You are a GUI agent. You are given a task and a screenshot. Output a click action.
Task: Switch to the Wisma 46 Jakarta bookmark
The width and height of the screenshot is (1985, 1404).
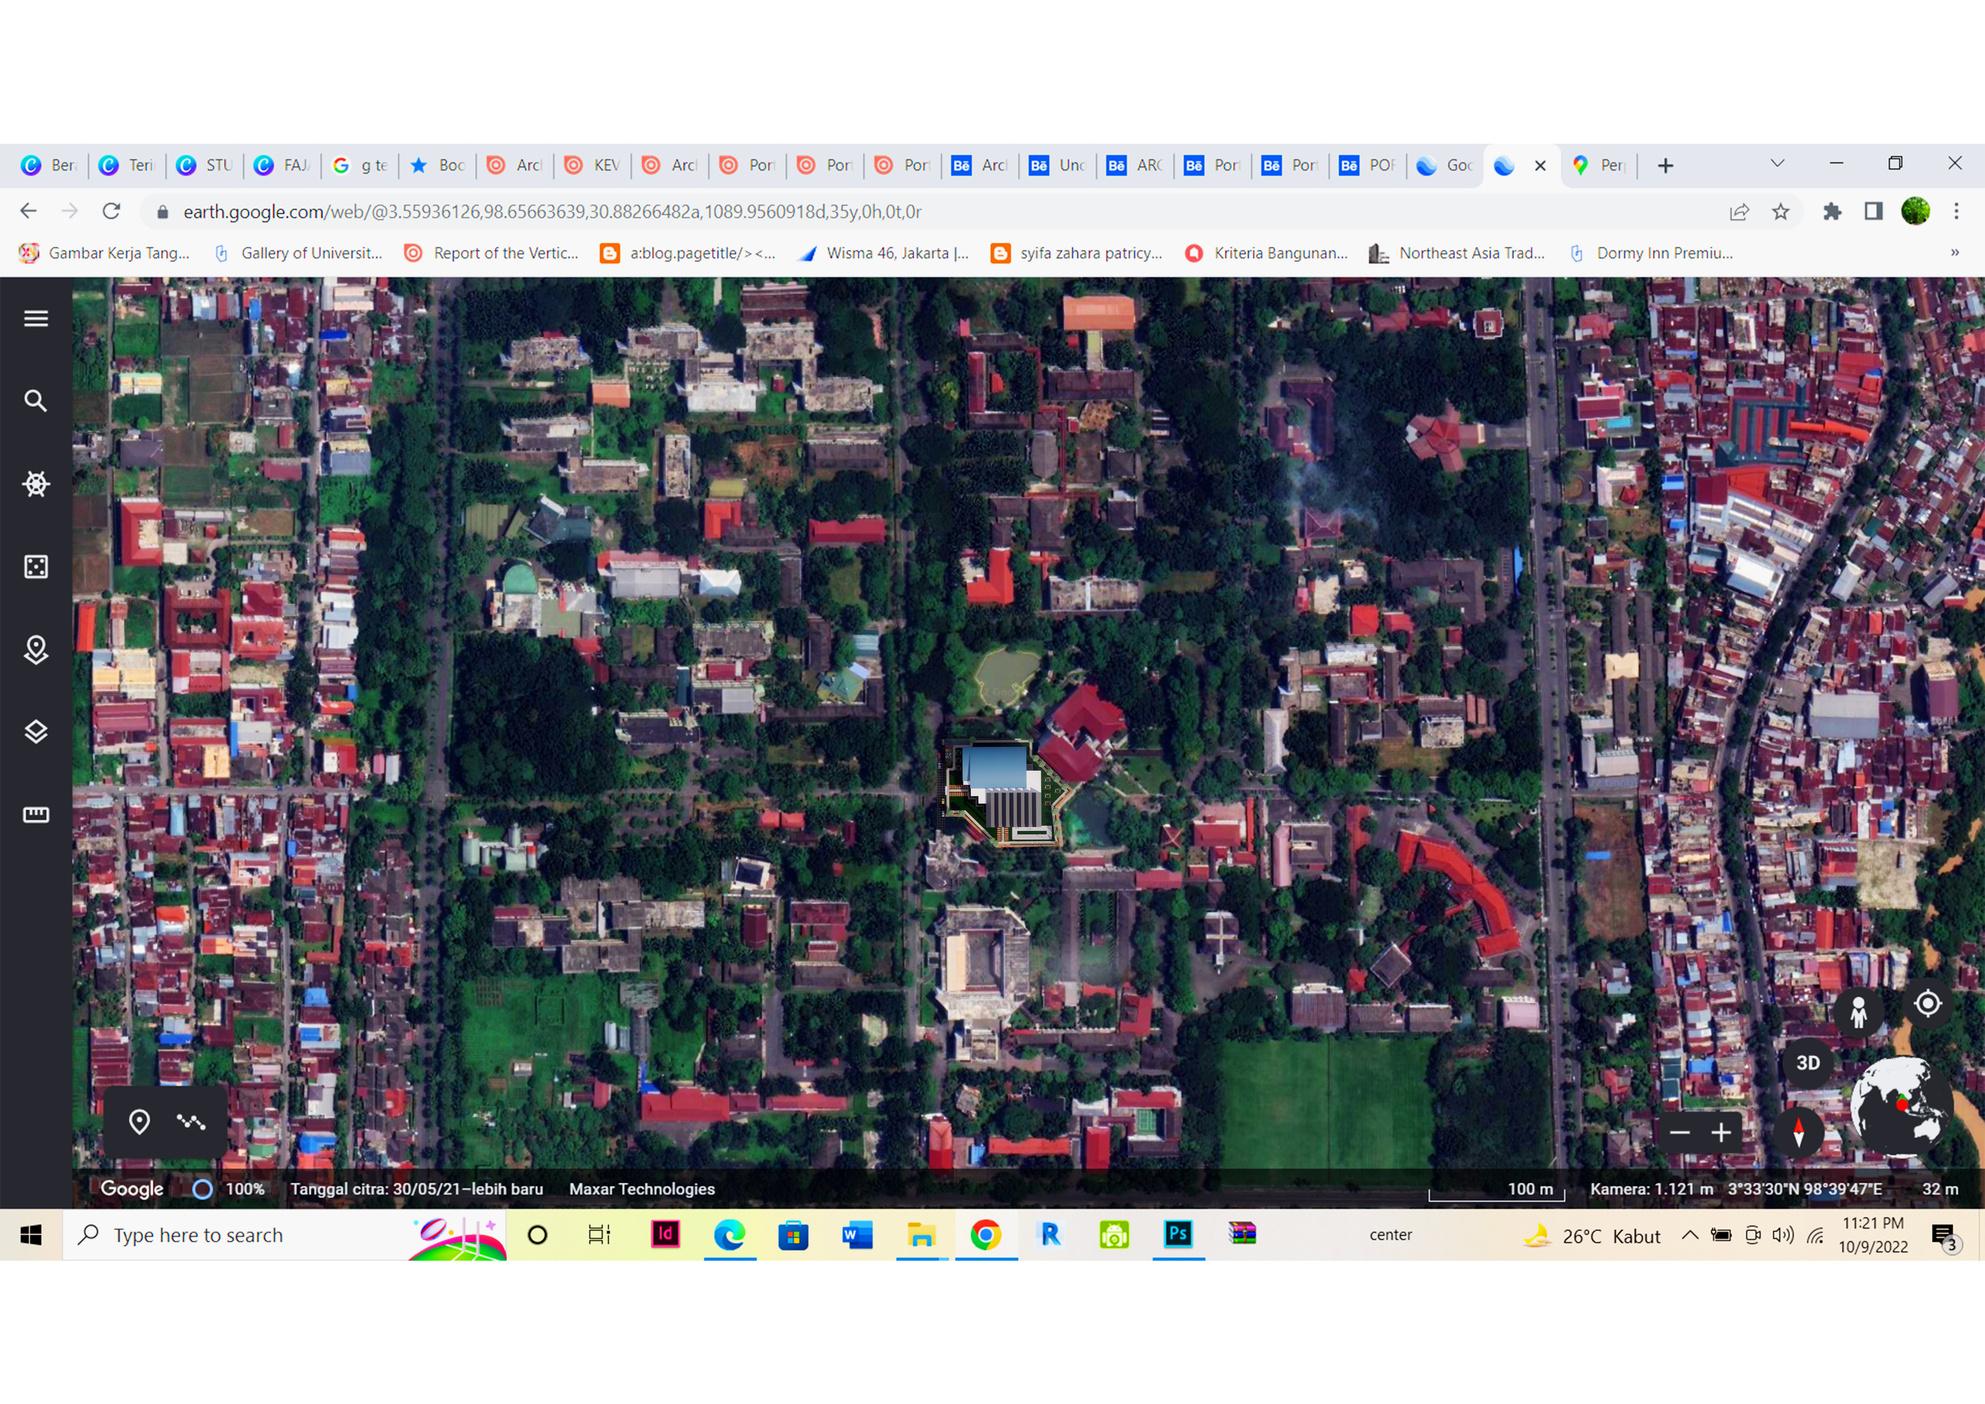(x=884, y=253)
